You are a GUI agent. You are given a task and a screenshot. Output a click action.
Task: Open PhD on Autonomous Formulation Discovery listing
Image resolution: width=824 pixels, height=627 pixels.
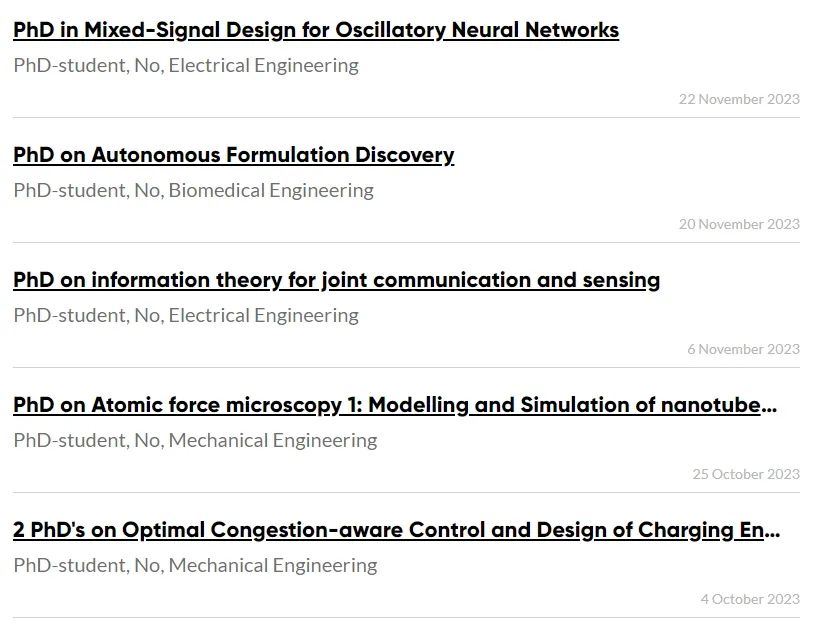click(x=233, y=155)
